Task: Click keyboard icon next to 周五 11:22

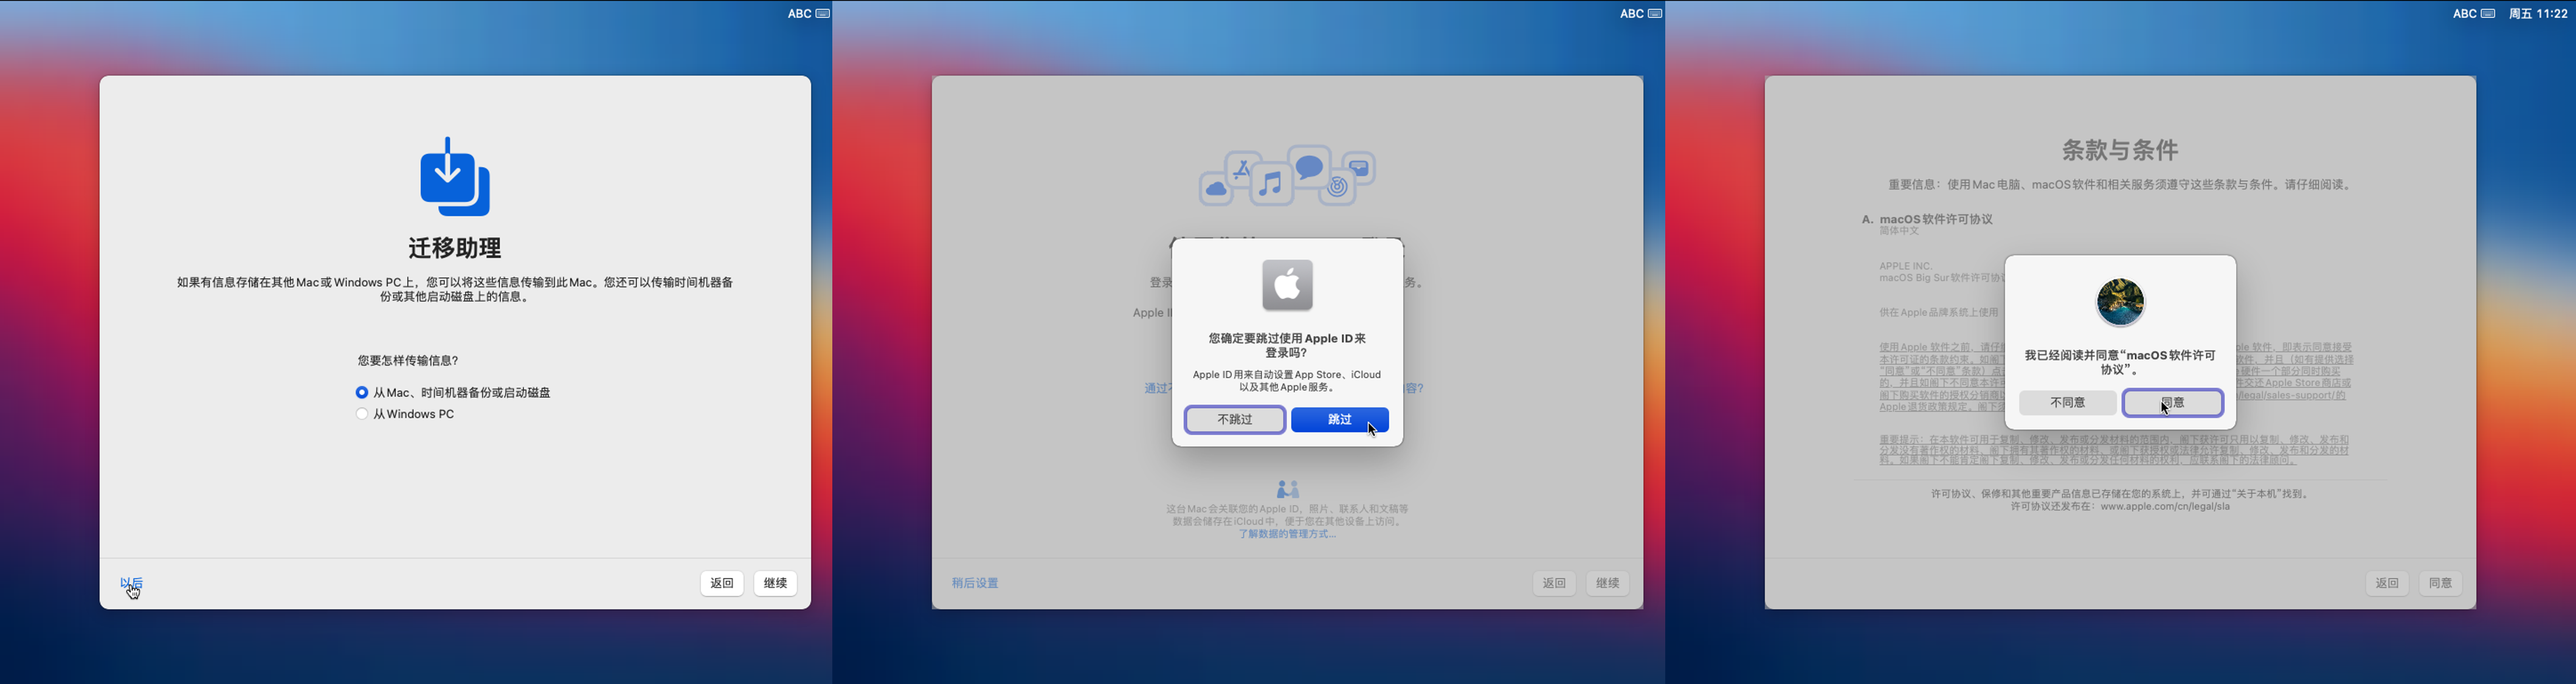Action: (x=2488, y=13)
